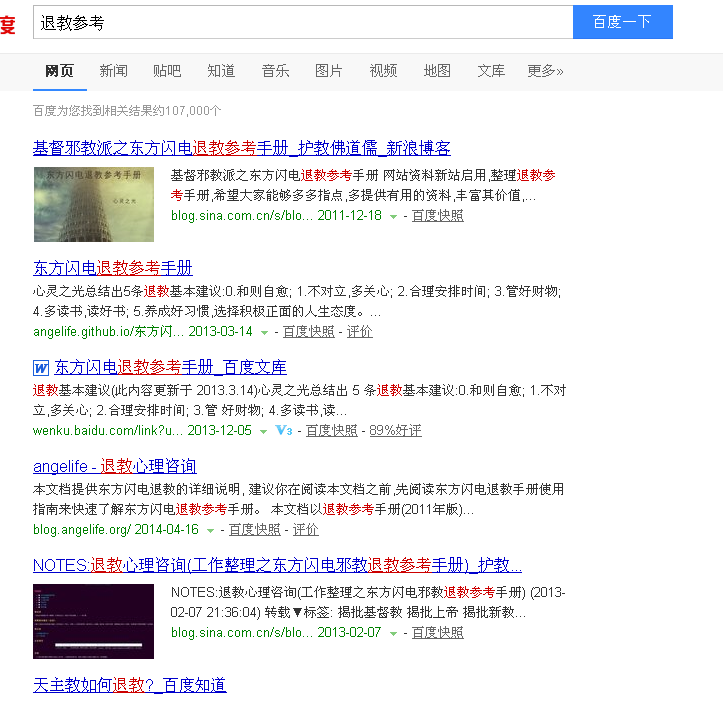Open the 贴吧 tab

pyautogui.click(x=167, y=71)
